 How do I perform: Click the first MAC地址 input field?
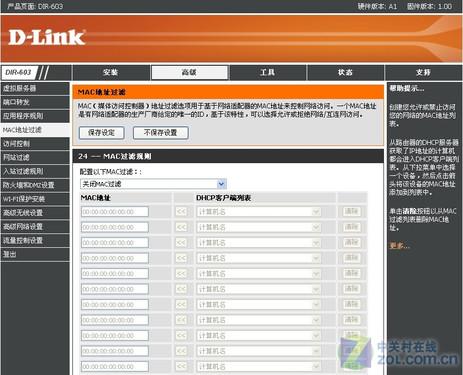pos(115,212)
